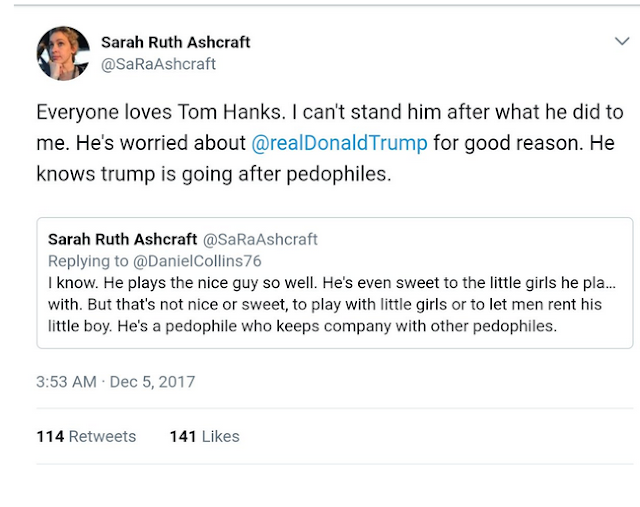The width and height of the screenshot is (640, 507).
Task: Expand the tweet options chevron
Action: (x=621, y=42)
